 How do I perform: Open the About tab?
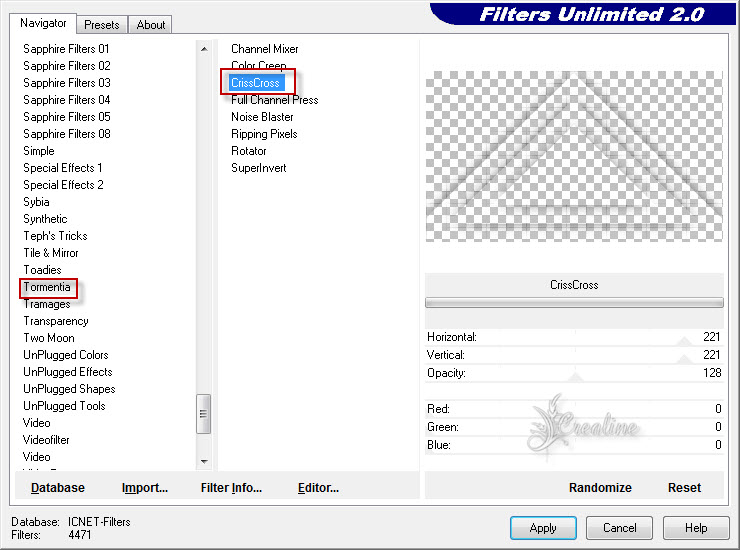(151, 25)
